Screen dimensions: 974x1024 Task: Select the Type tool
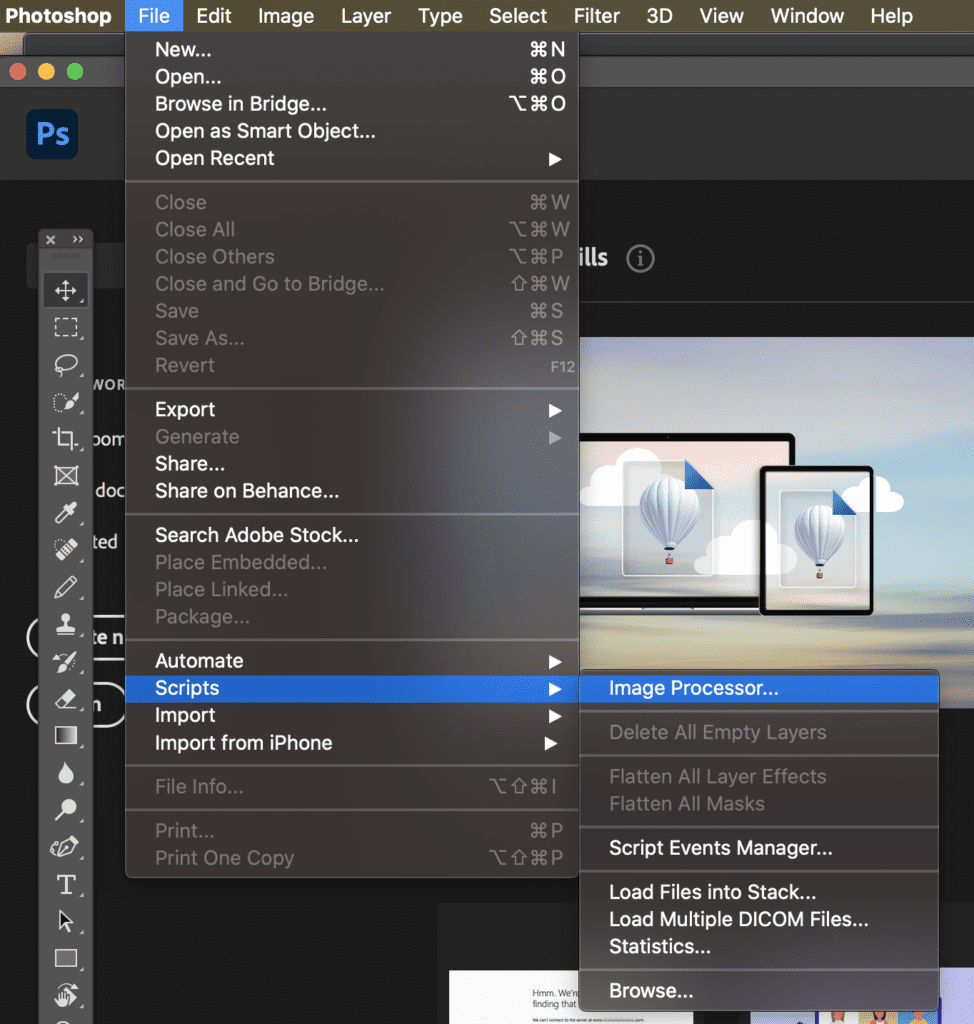click(65, 884)
